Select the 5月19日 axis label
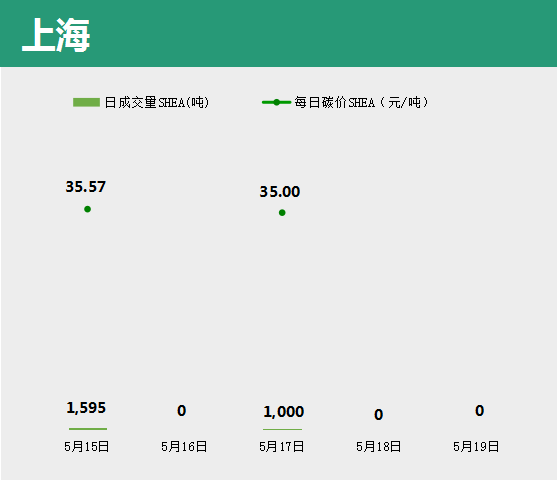Viewport: 558px width, 480px height. (476, 447)
